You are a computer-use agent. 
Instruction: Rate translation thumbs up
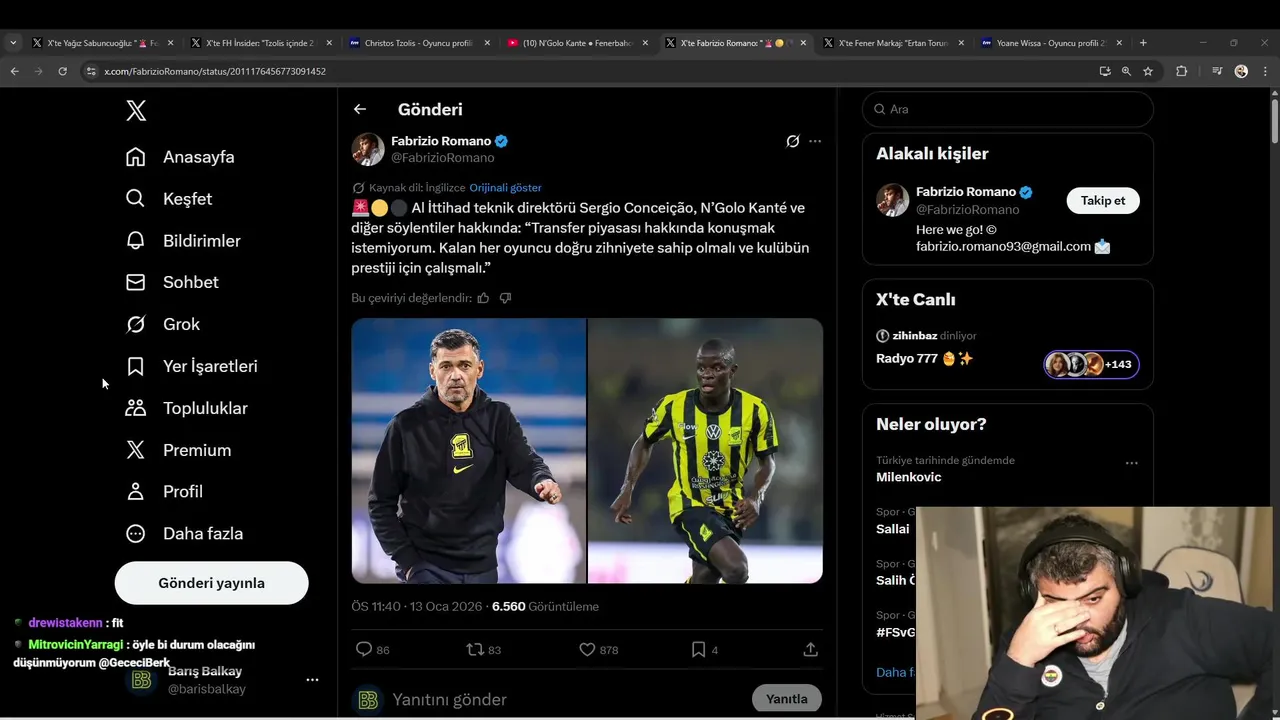483,298
